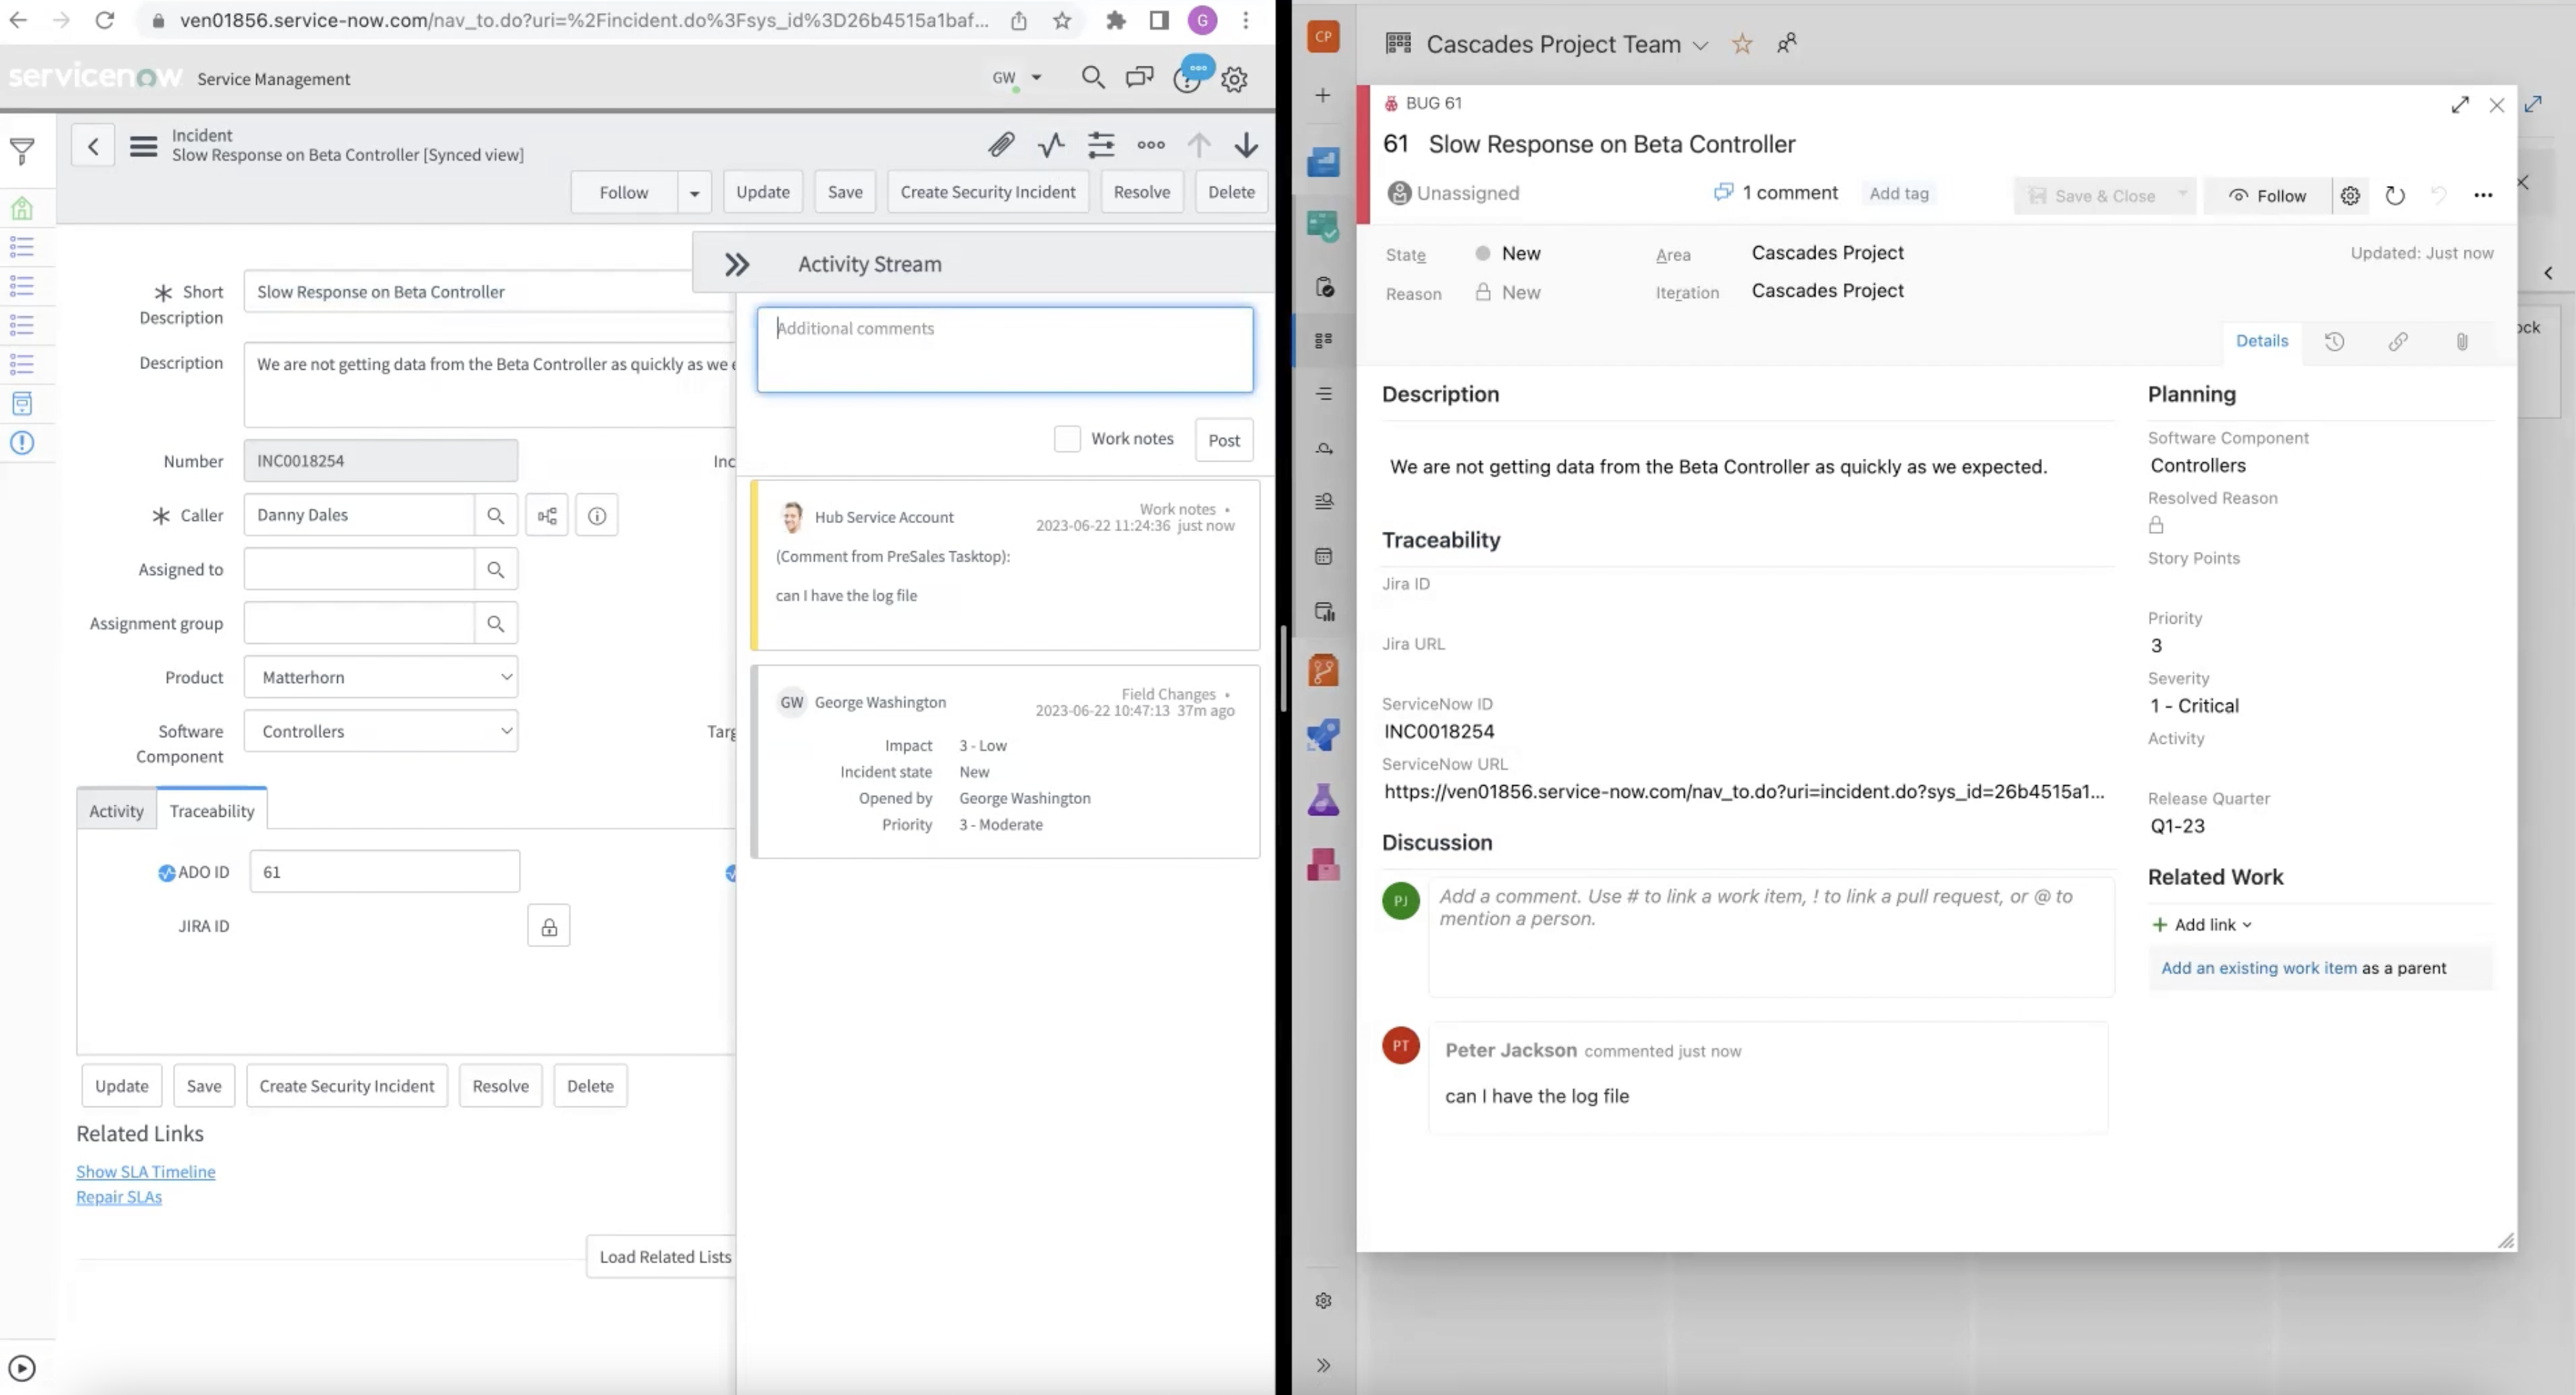The width and height of the screenshot is (2576, 1395).
Task: Open Azure project settings gear at bottom
Action: (1323, 1301)
